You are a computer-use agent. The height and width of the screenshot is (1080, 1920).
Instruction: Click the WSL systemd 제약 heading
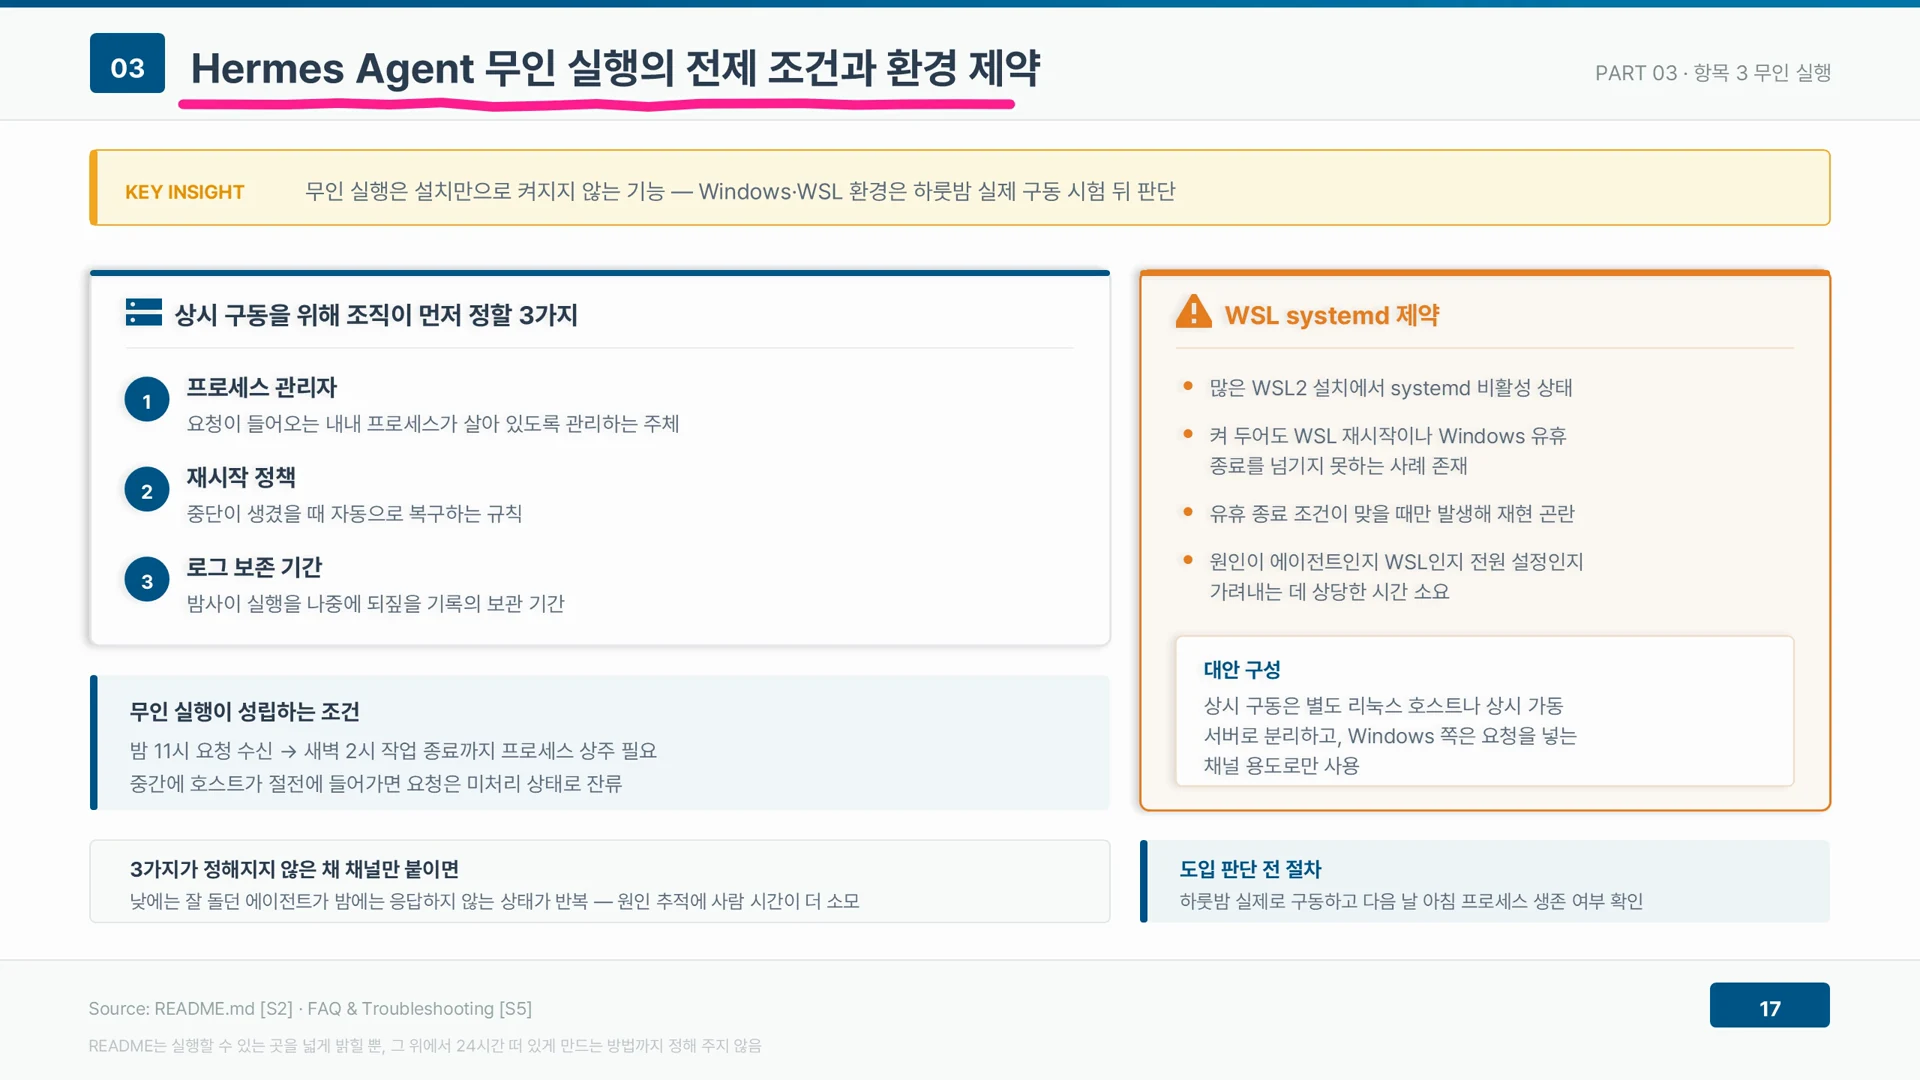click(1332, 315)
